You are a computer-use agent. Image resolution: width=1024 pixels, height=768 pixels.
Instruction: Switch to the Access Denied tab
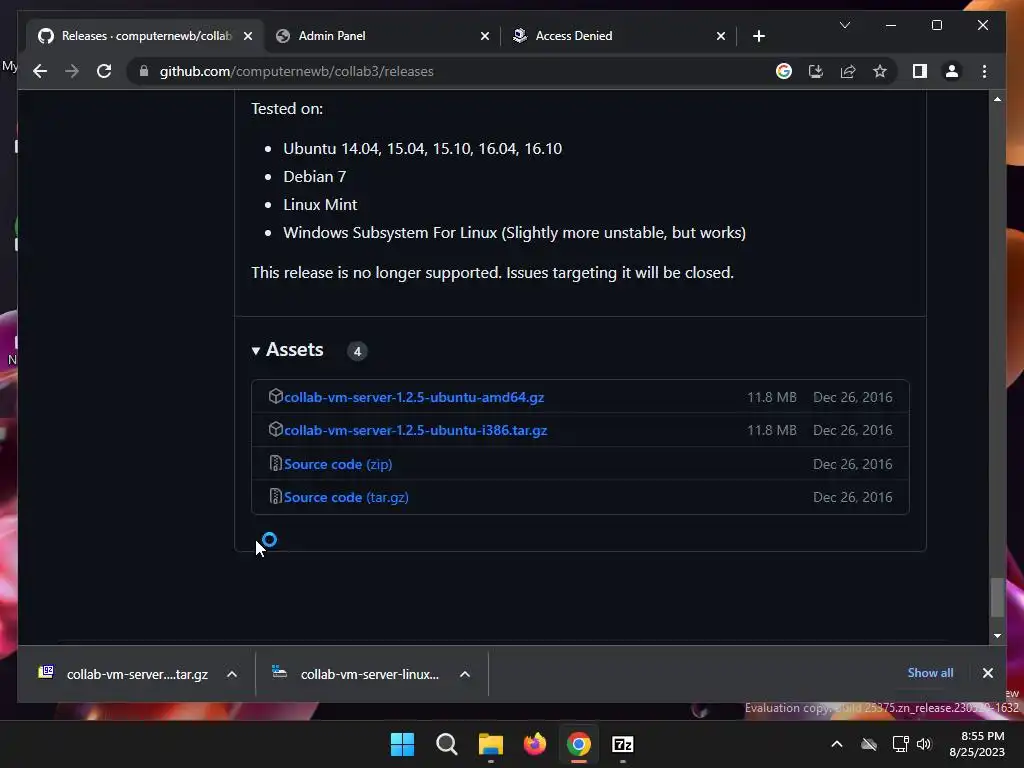(x=618, y=36)
